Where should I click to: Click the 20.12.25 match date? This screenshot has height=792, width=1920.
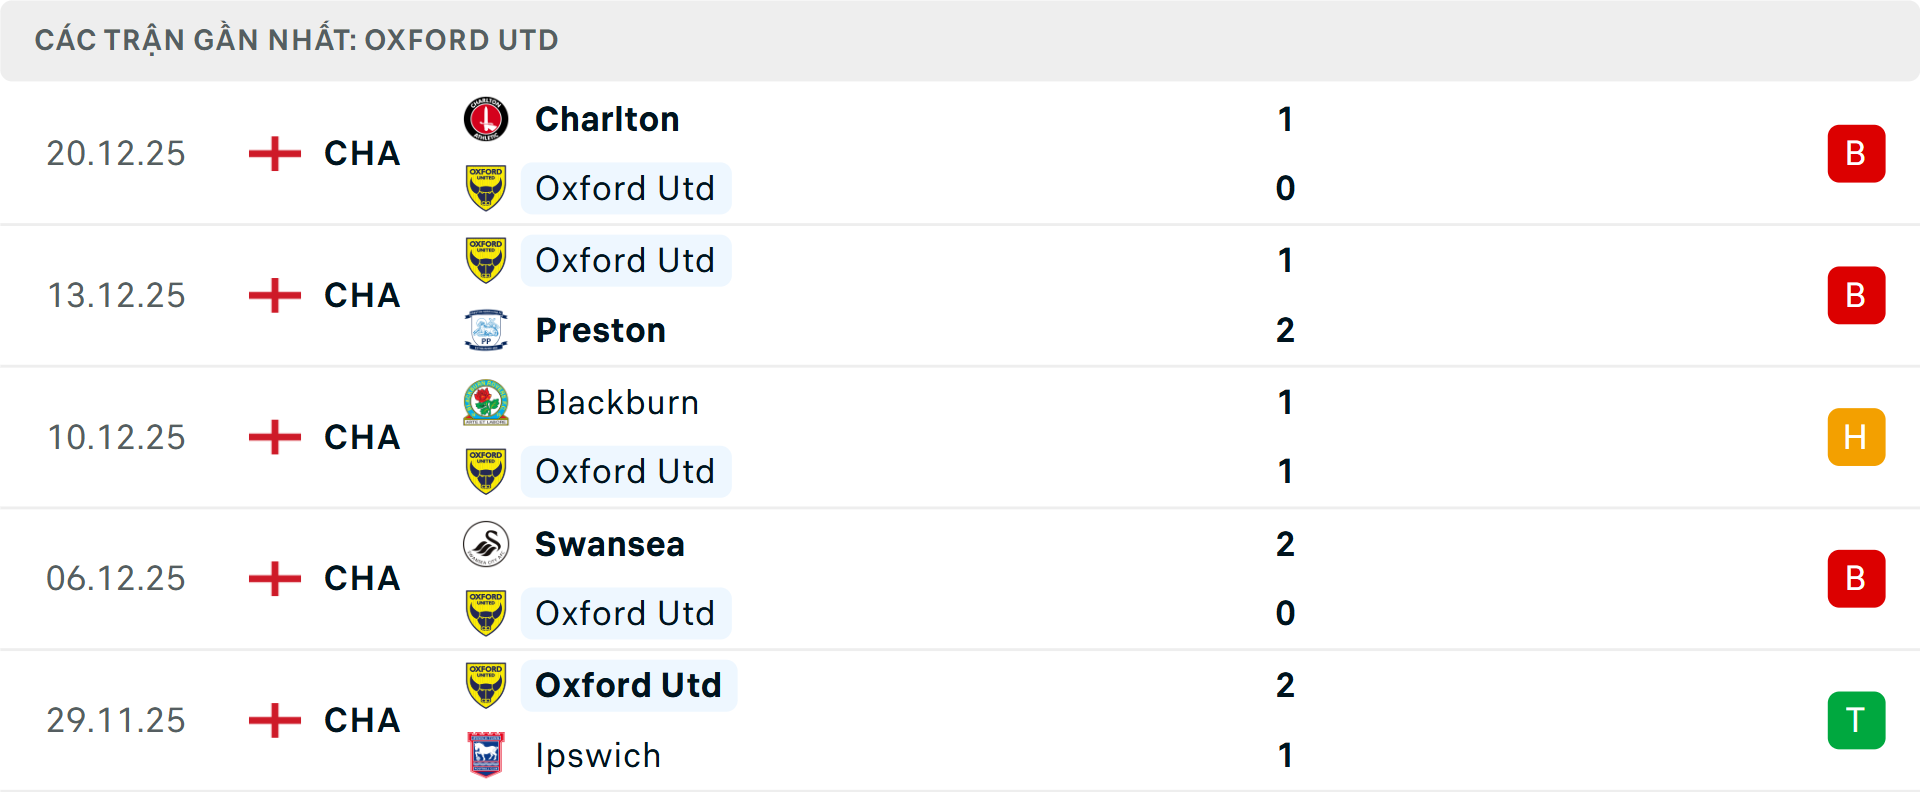pyautogui.click(x=116, y=154)
